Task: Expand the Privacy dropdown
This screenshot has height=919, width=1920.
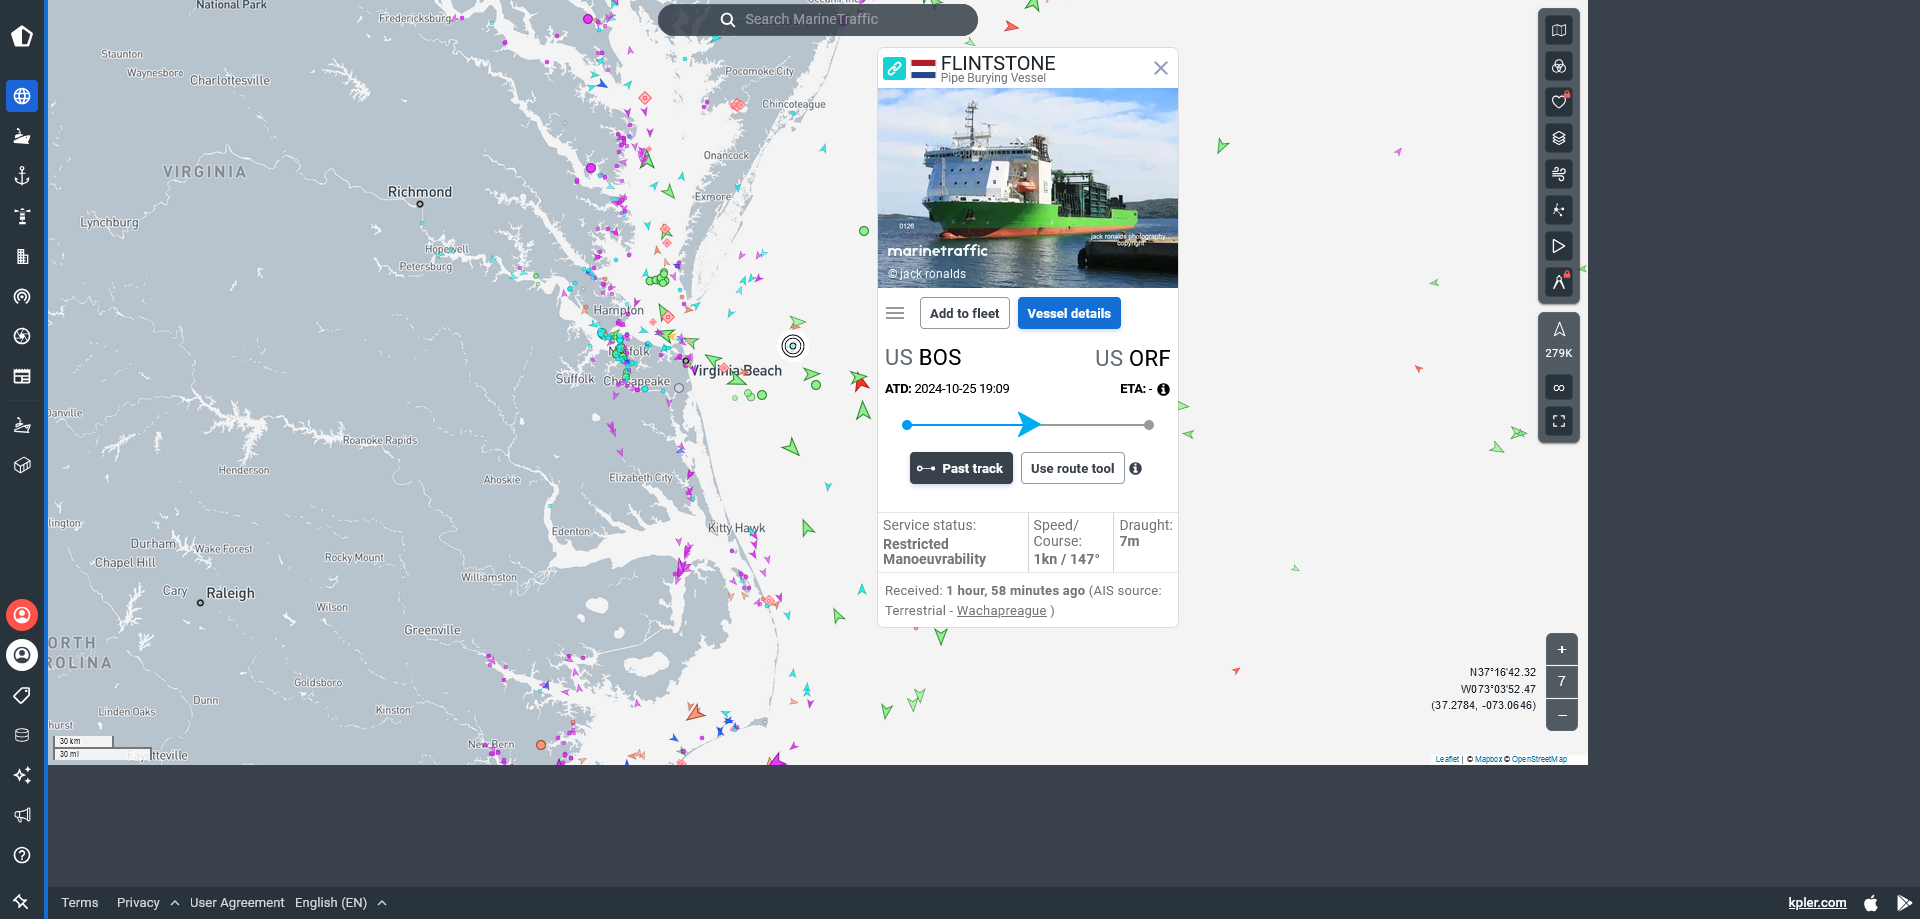Action: 147,902
